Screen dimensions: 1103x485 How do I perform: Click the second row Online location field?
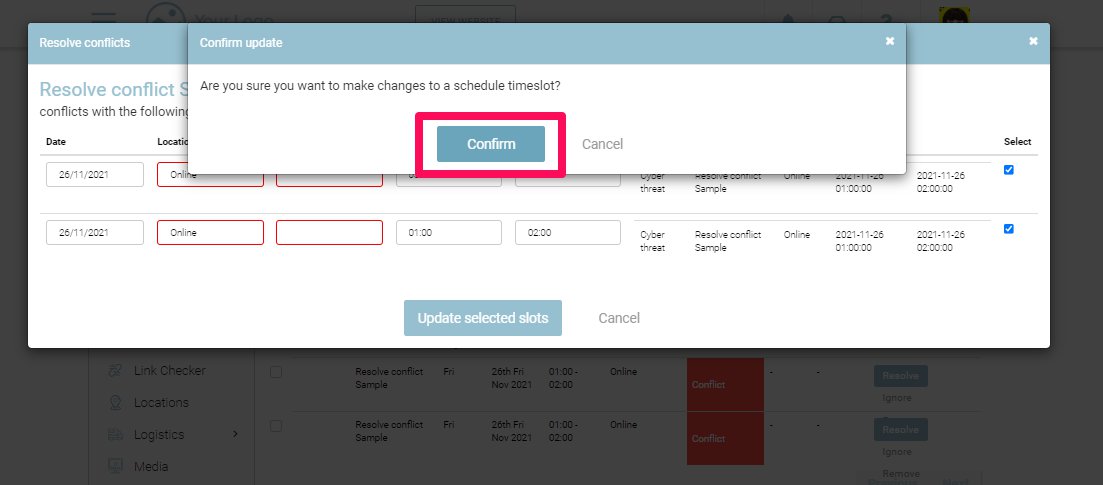pos(210,233)
